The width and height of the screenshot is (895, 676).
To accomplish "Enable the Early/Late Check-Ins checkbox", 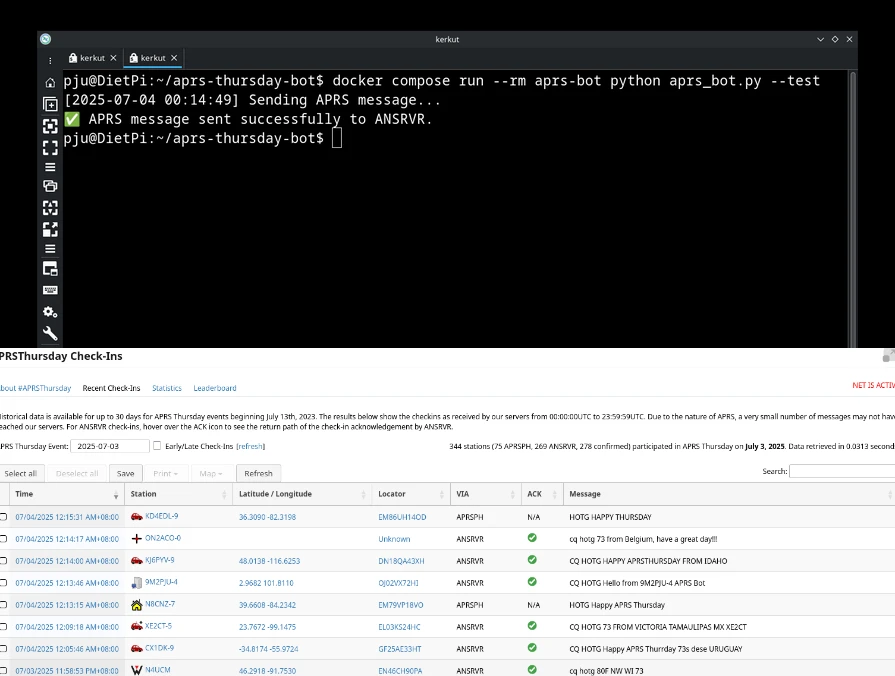I will (x=157, y=445).
